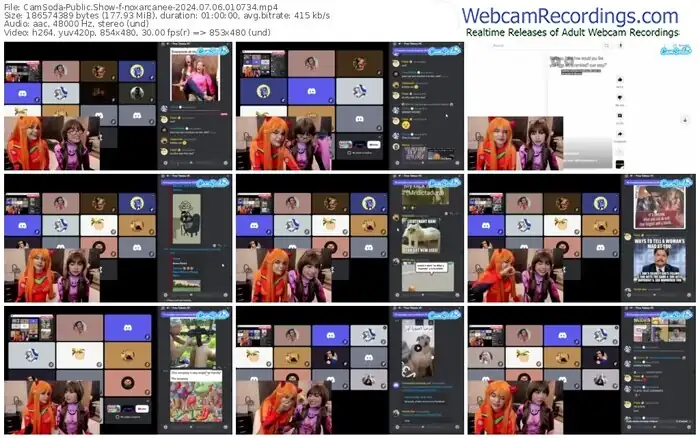This screenshot has height=438, width=700.
Task: Click the Video line reading h264, yuv420p
Action: tap(138, 33)
